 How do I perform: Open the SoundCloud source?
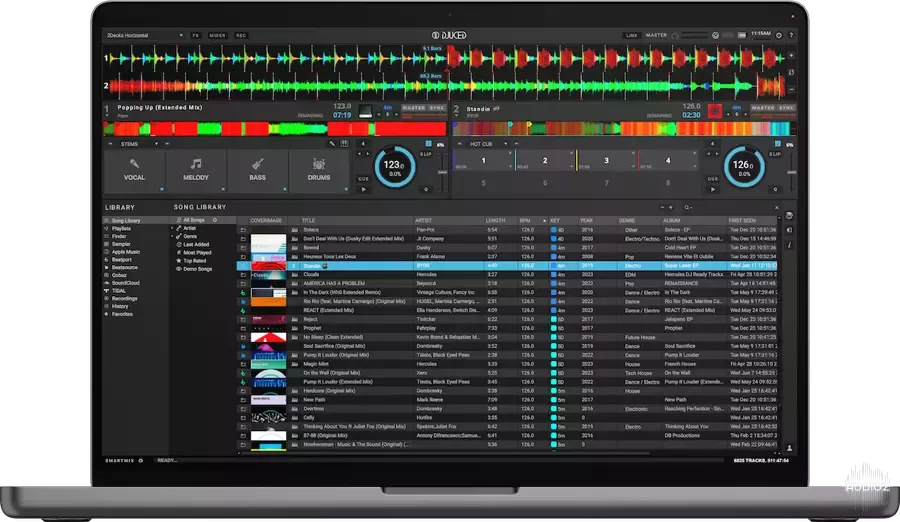(x=126, y=283)
